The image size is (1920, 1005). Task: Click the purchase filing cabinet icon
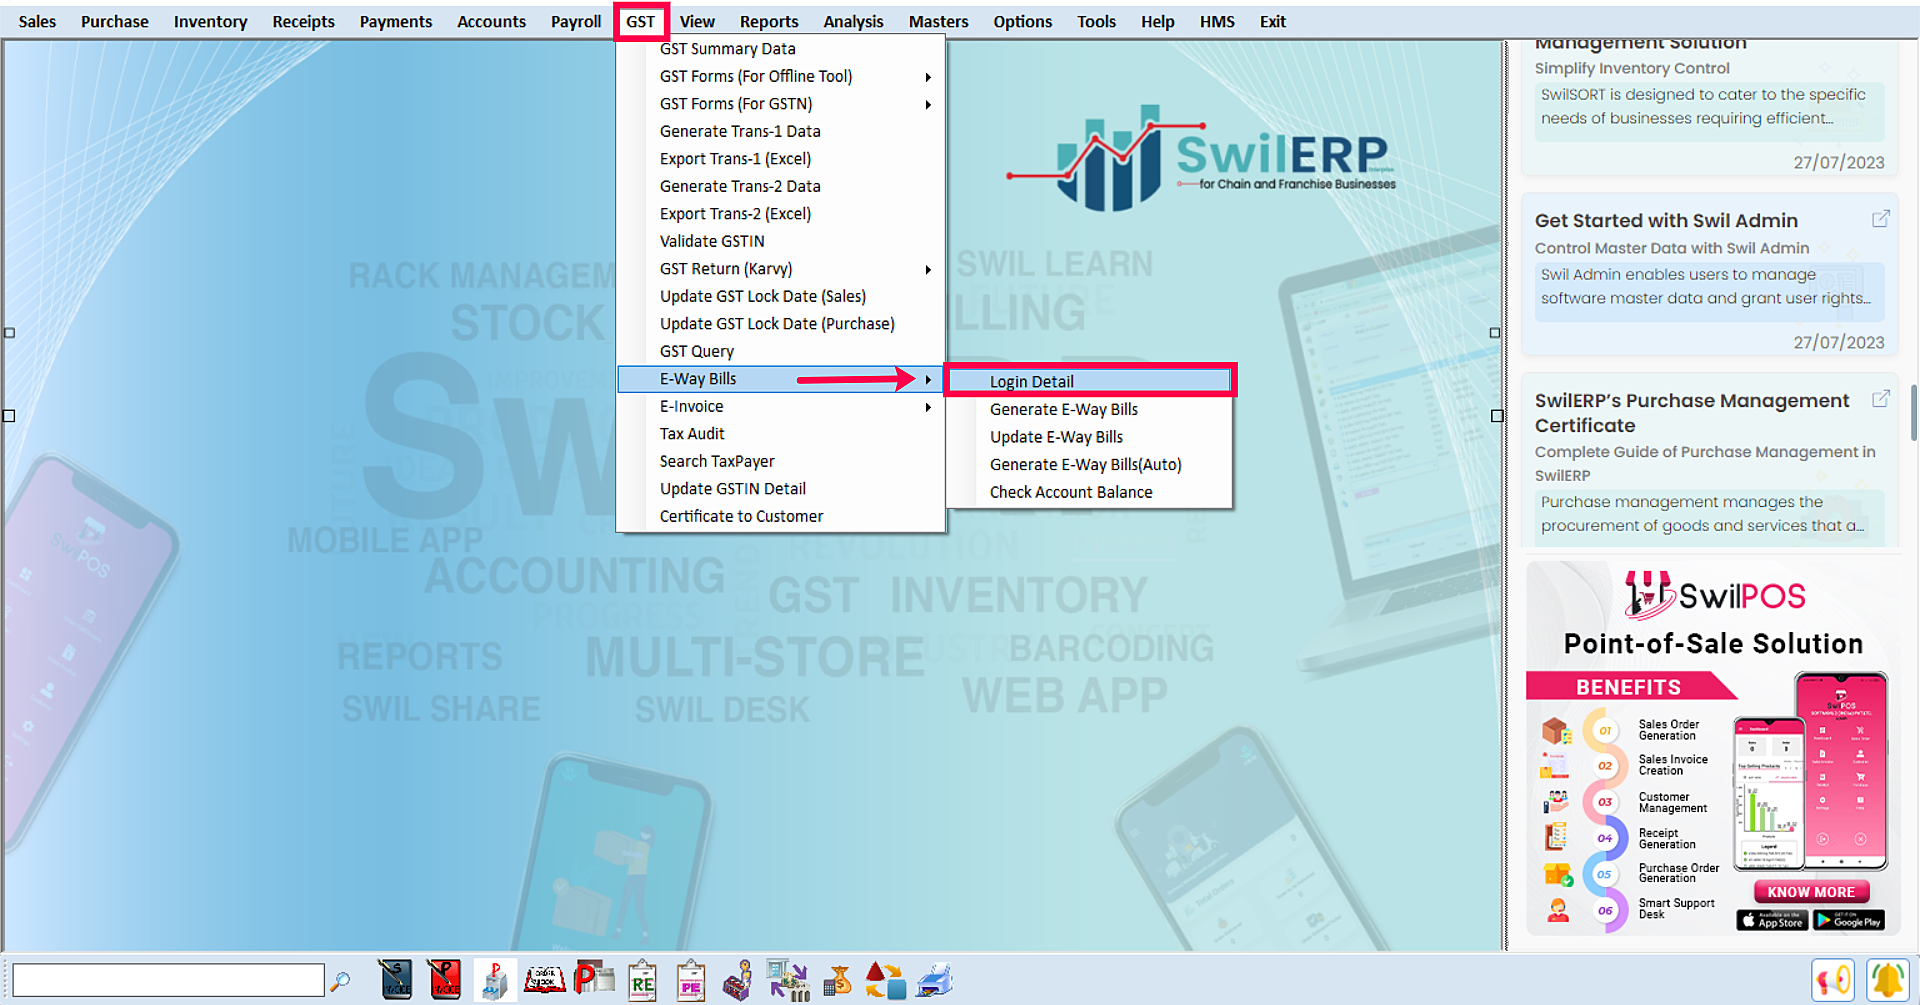click(x=494, y=980)
